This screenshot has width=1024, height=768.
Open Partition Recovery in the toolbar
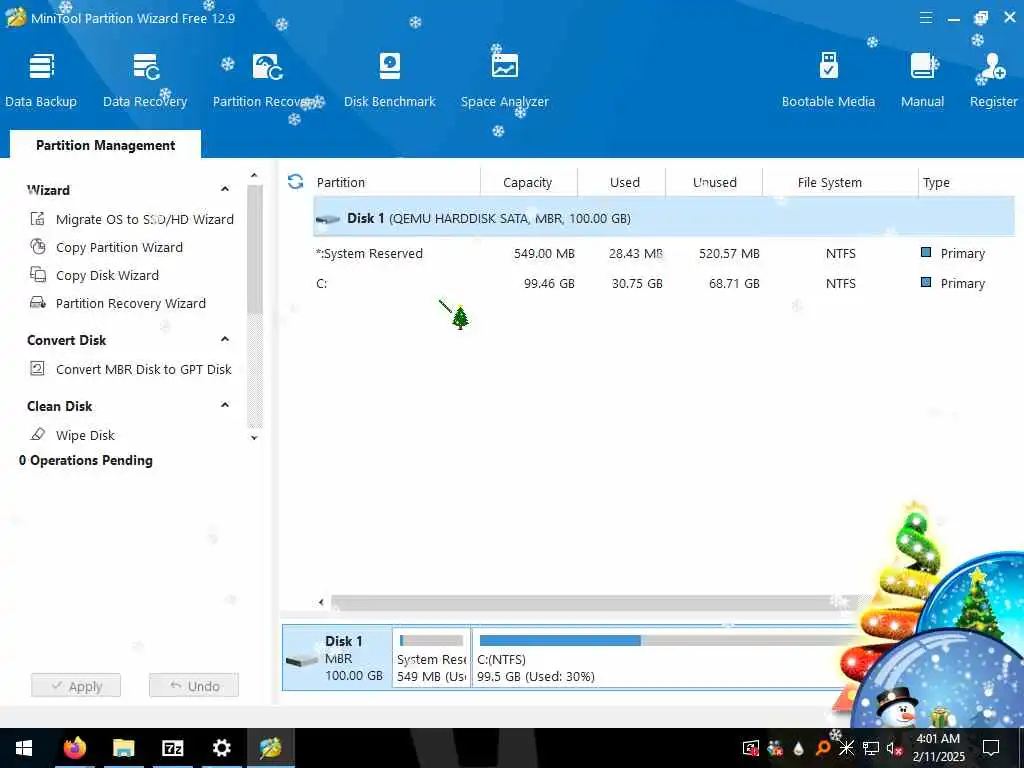coord(266,80)
